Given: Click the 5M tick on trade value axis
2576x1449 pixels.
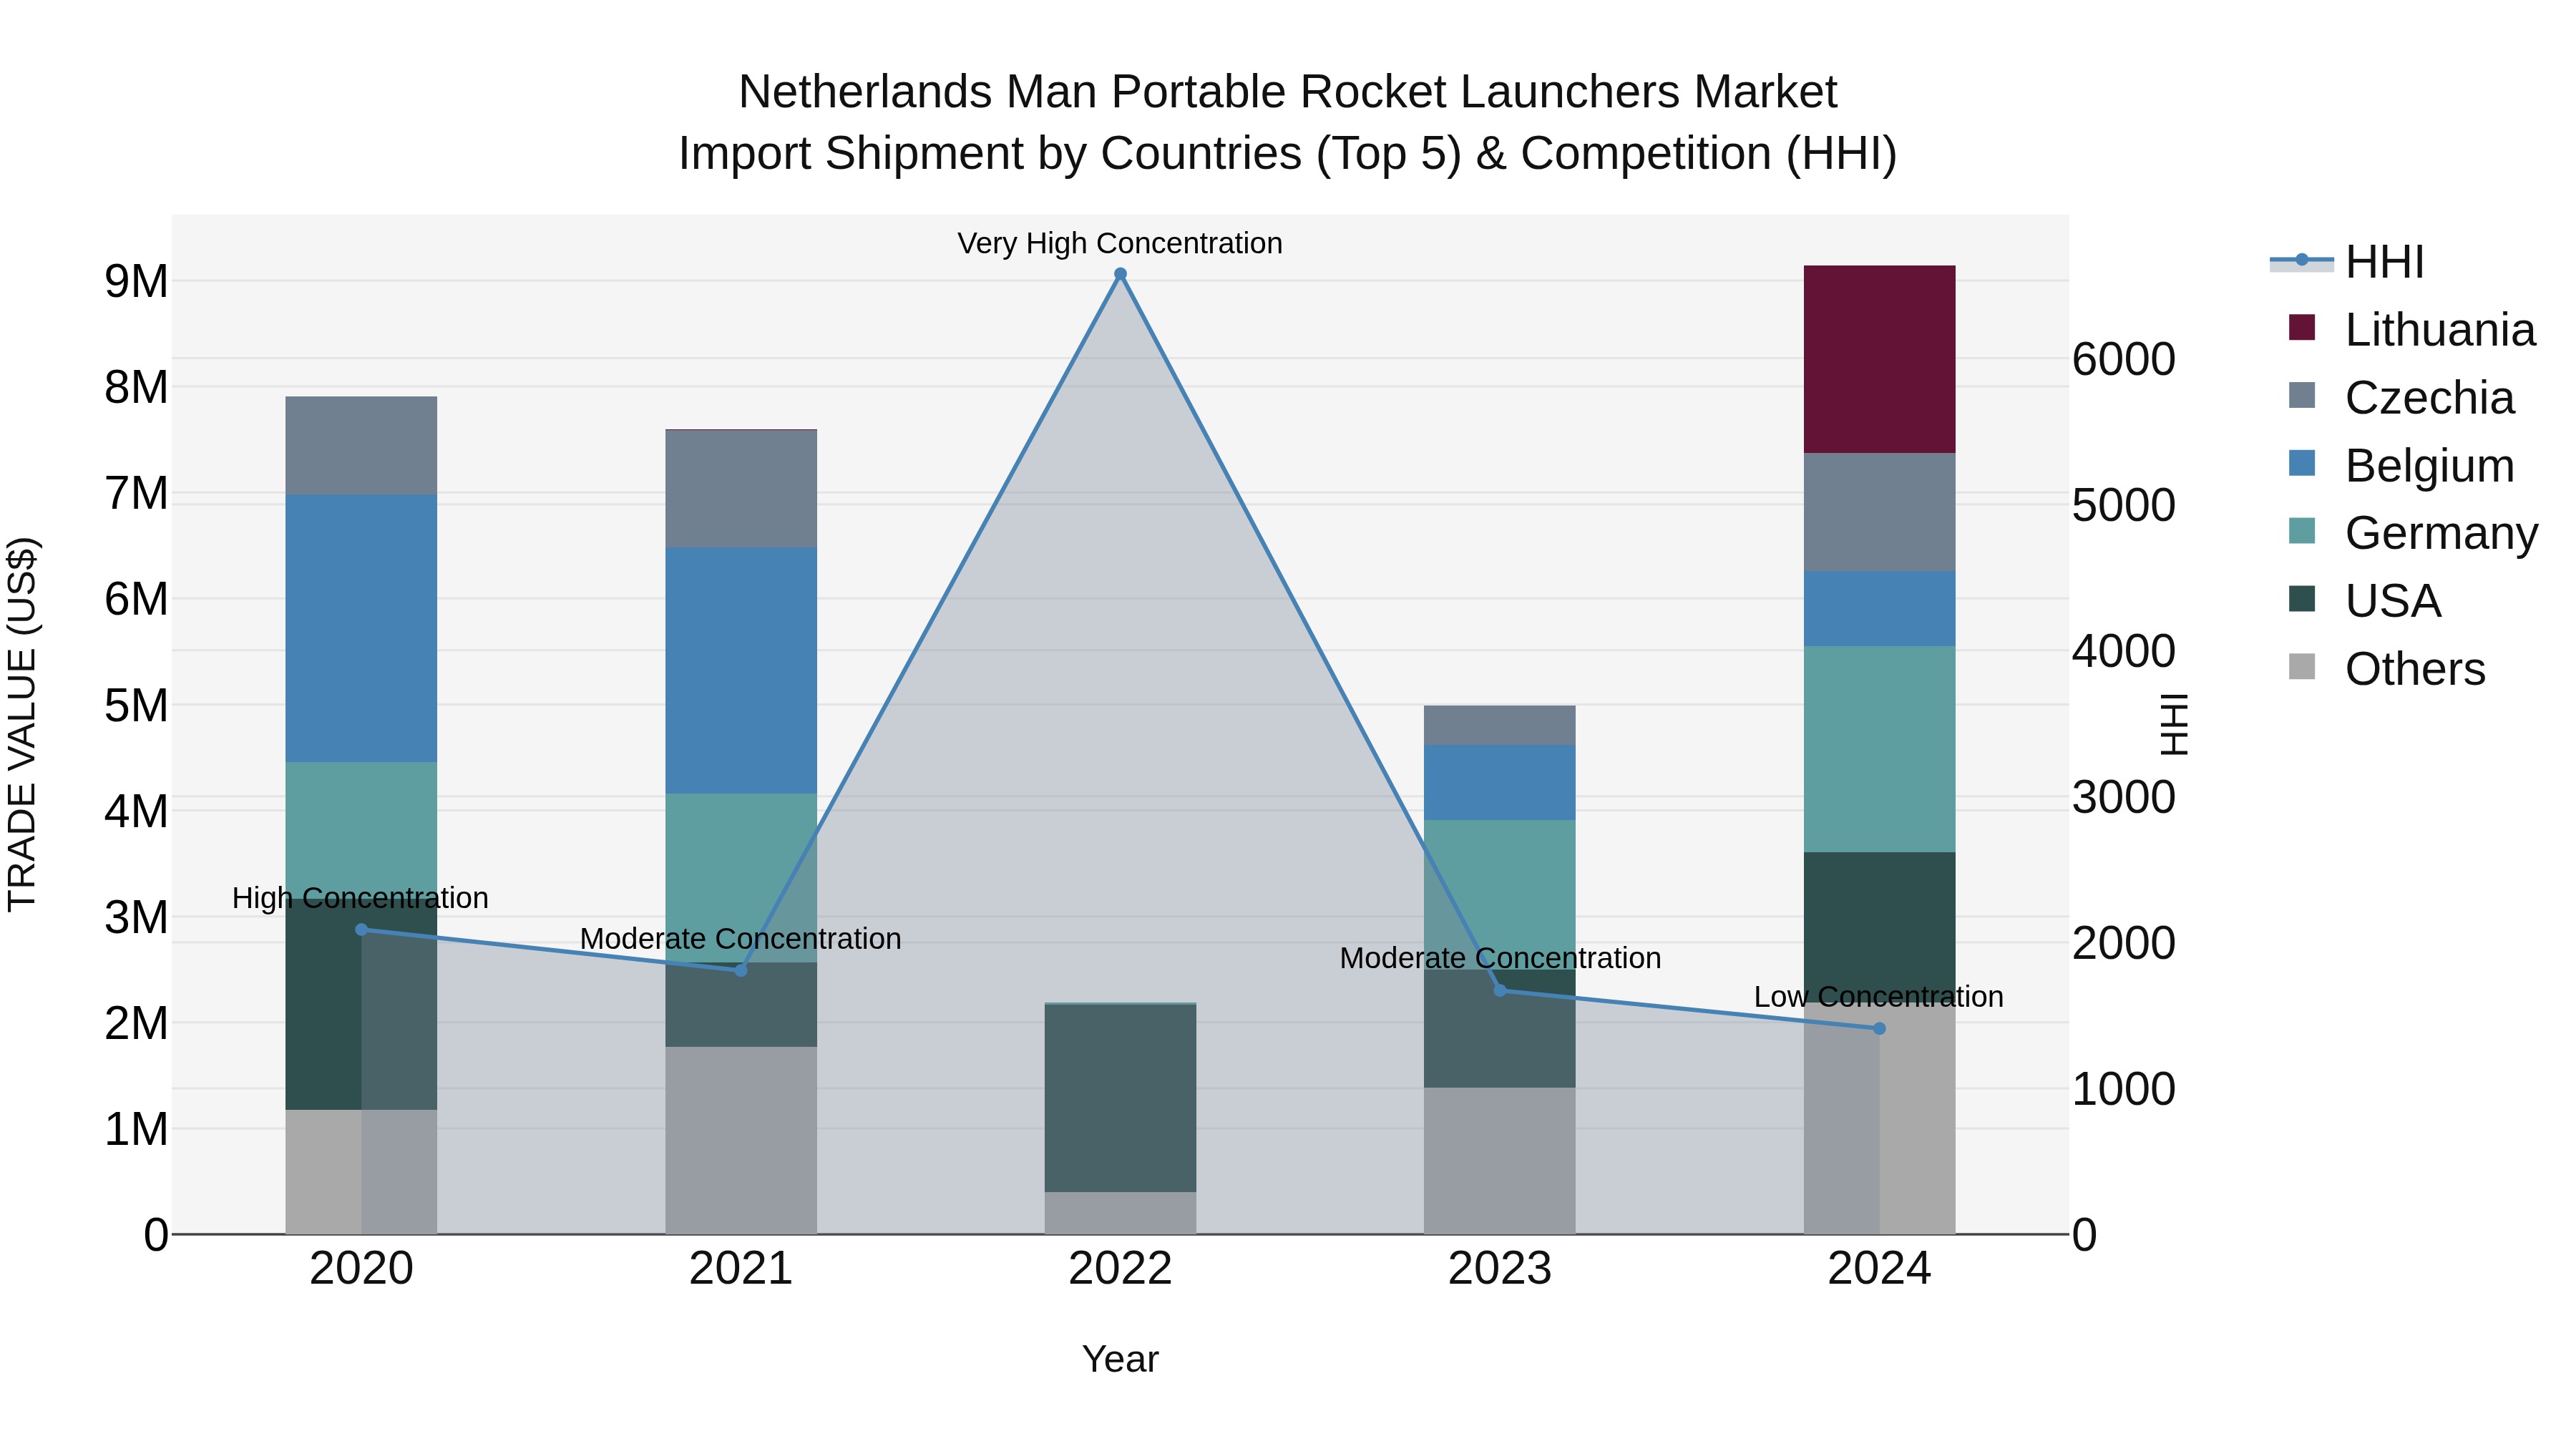Looking at the screenshot, I should [136, 705].
